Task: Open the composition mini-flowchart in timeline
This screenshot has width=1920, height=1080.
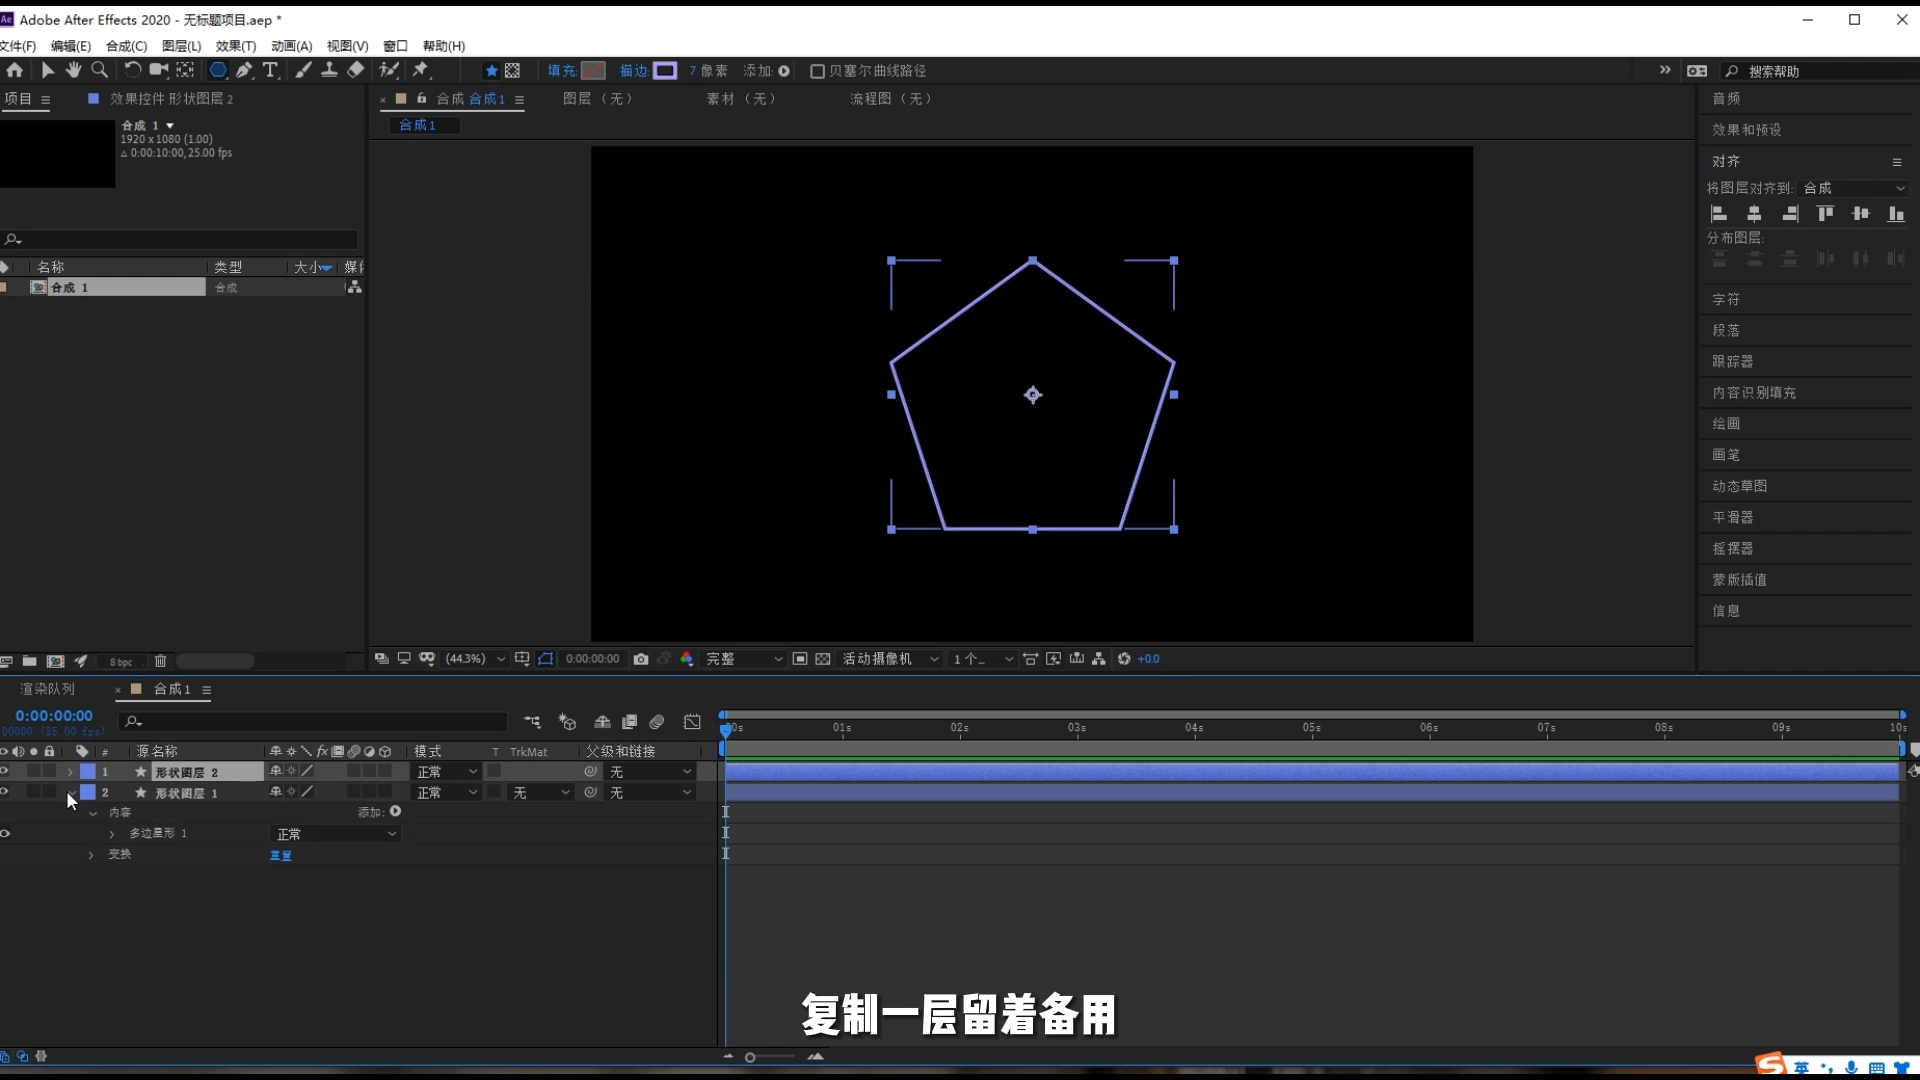Action: coord(532,722)
